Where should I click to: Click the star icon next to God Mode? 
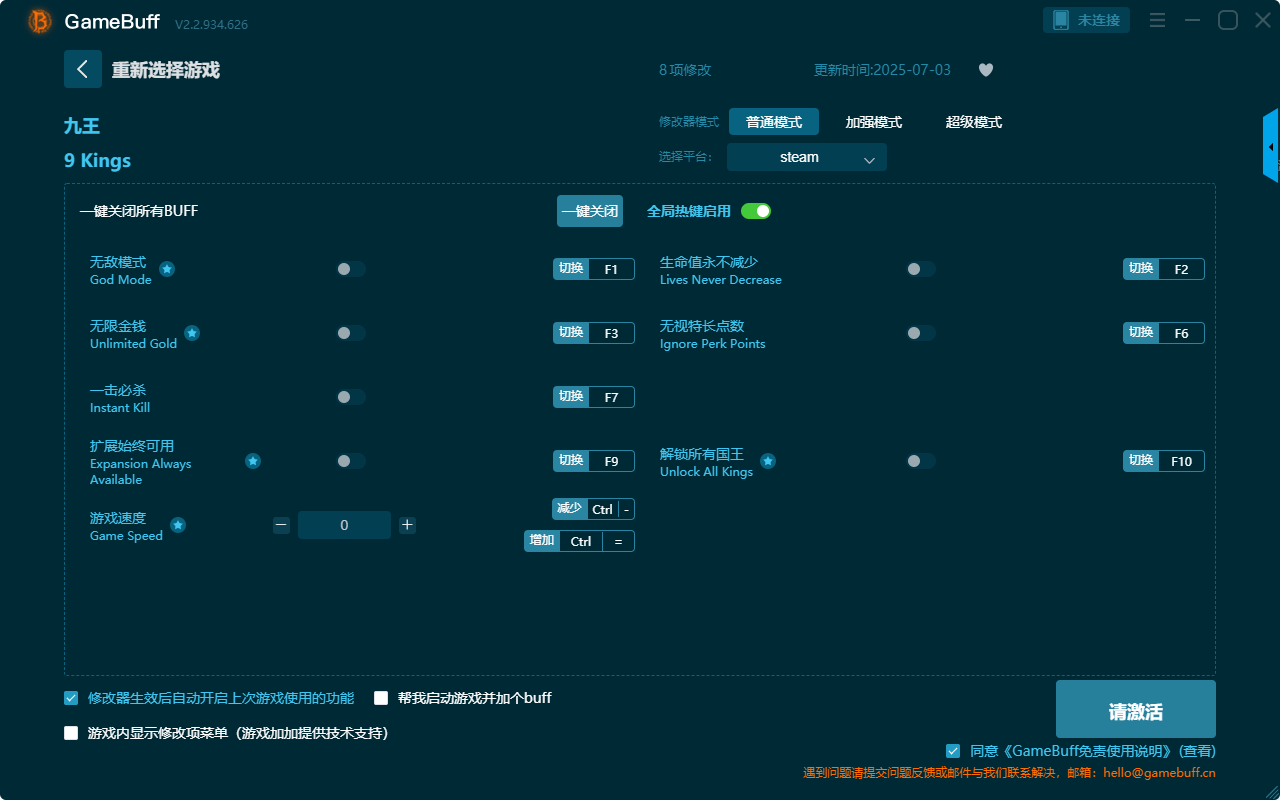click(x=166, y=269)
